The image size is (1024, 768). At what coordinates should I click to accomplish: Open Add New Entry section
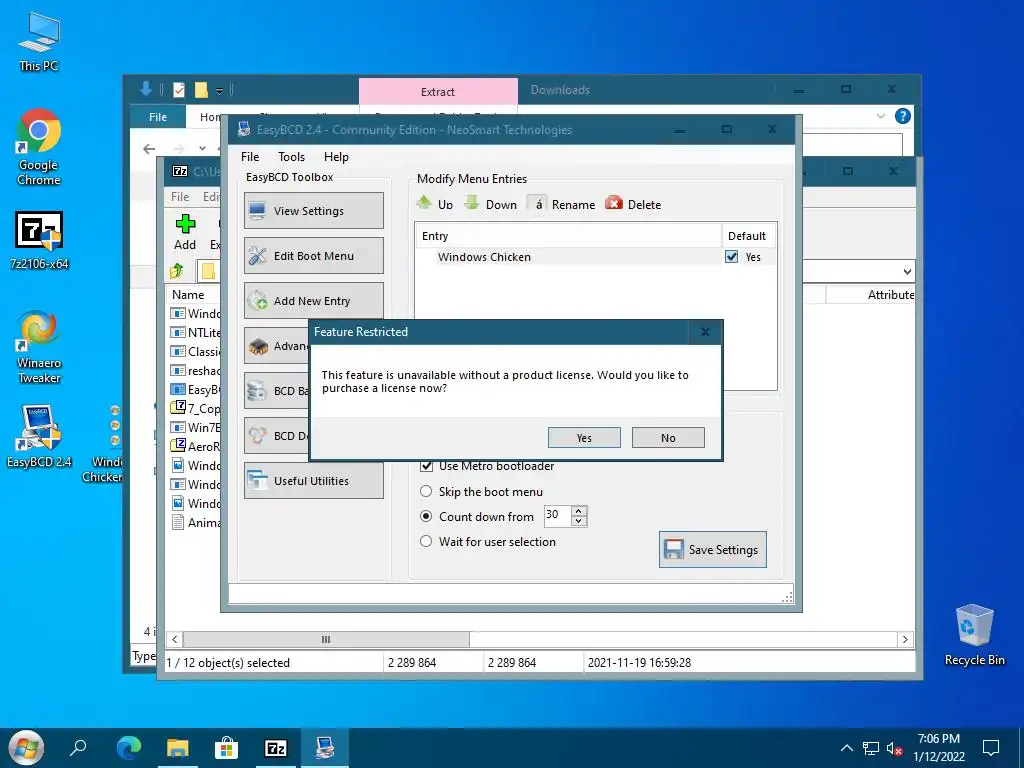[313, 300]
